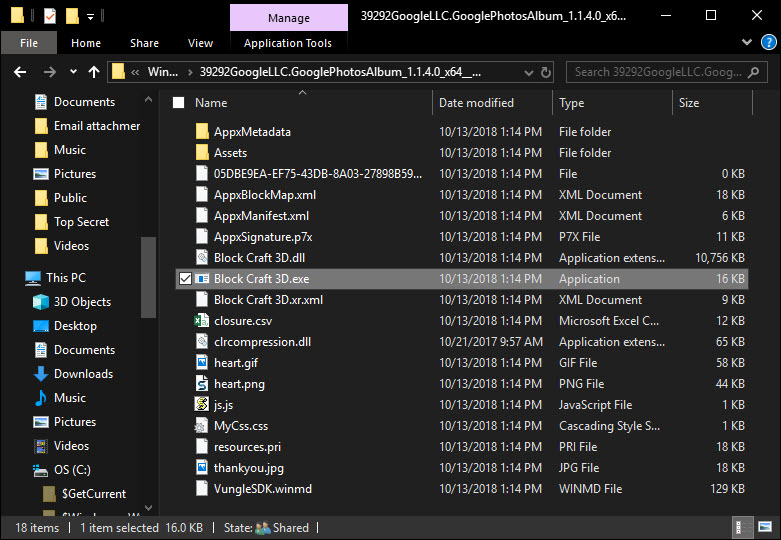Click the 3D Objects icon in sidebar
This screenshot has width=781, height=540.
click(41, 302)
